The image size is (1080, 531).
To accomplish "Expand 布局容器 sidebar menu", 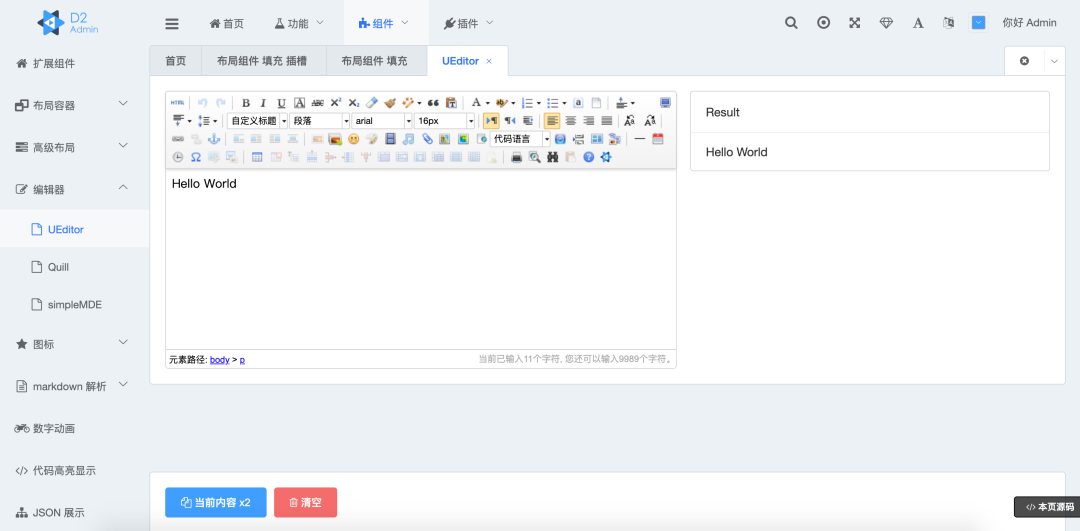I will (74, 105).
